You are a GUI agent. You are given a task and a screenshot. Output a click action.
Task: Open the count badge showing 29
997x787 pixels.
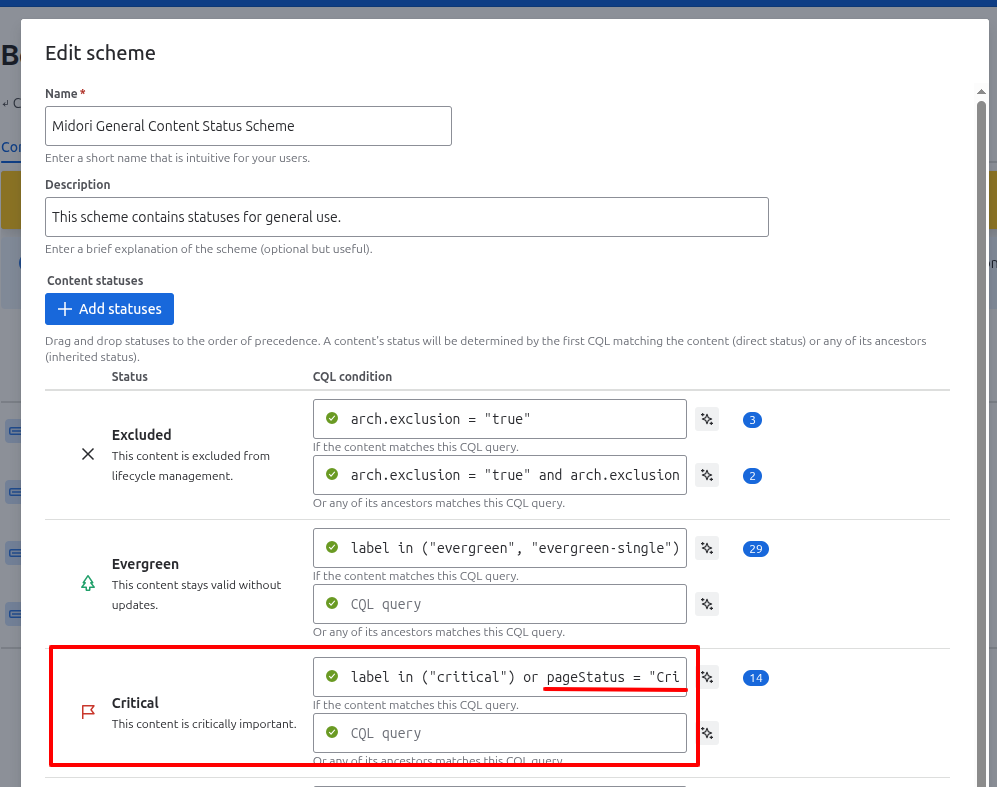(756, 549)
